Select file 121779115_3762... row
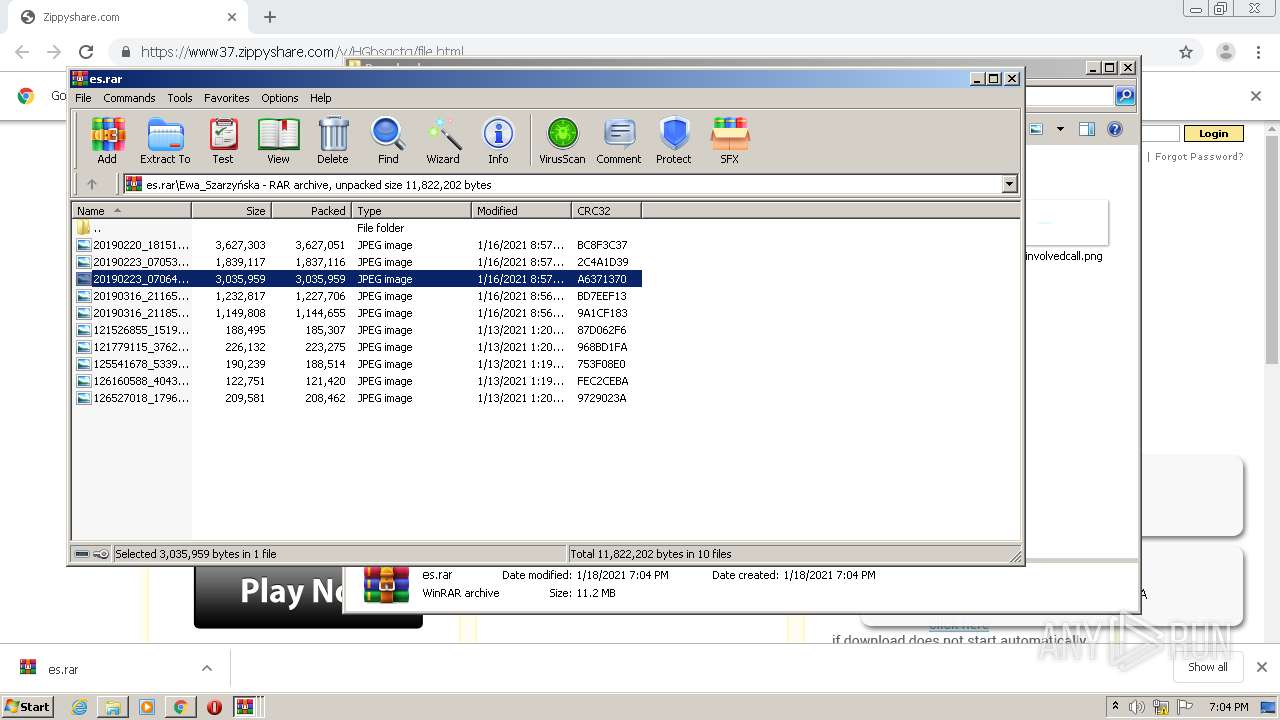 click(x=356, y=347)
